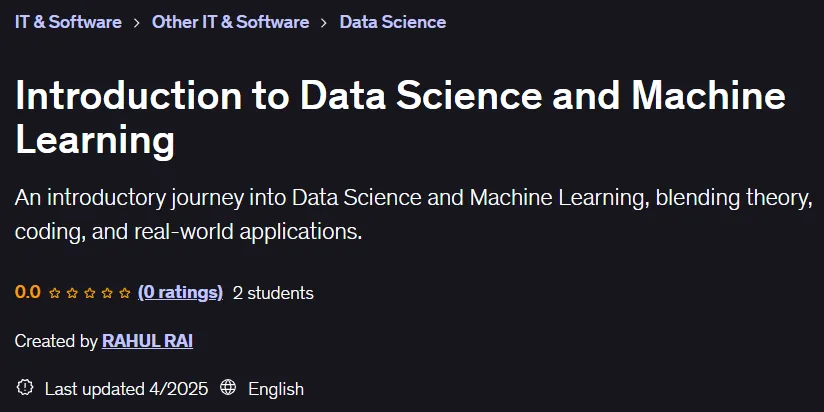Click the second breadcrumb chevron separator
This screenshot has height=412, width=824.
(x=324, y=23)
